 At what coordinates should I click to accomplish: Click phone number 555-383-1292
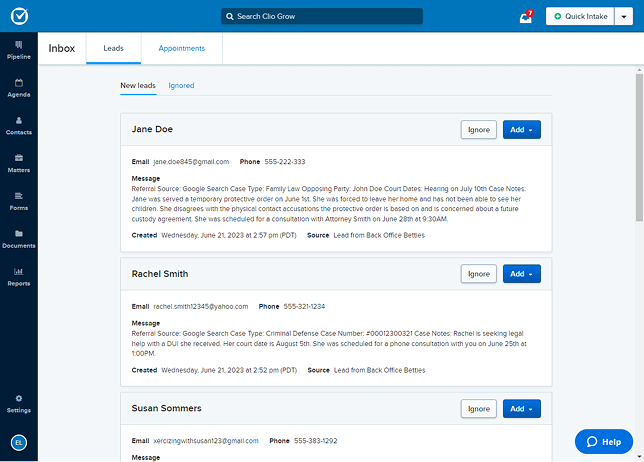pos(315,441)
